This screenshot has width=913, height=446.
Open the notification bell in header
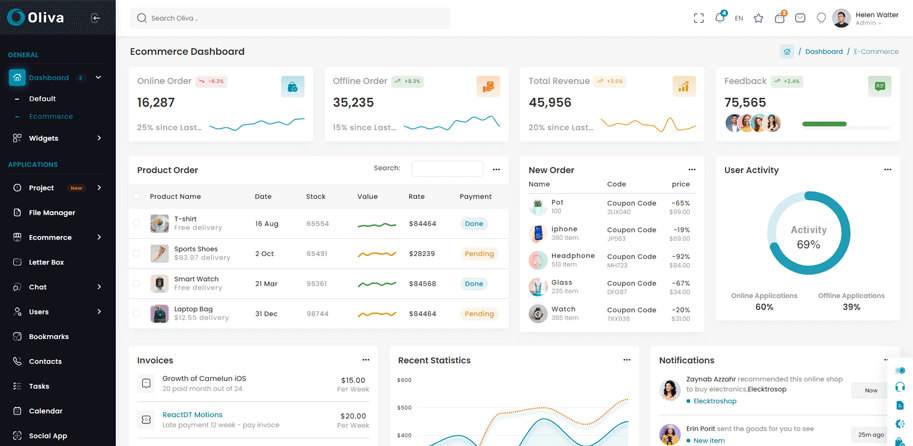point(719,18)
